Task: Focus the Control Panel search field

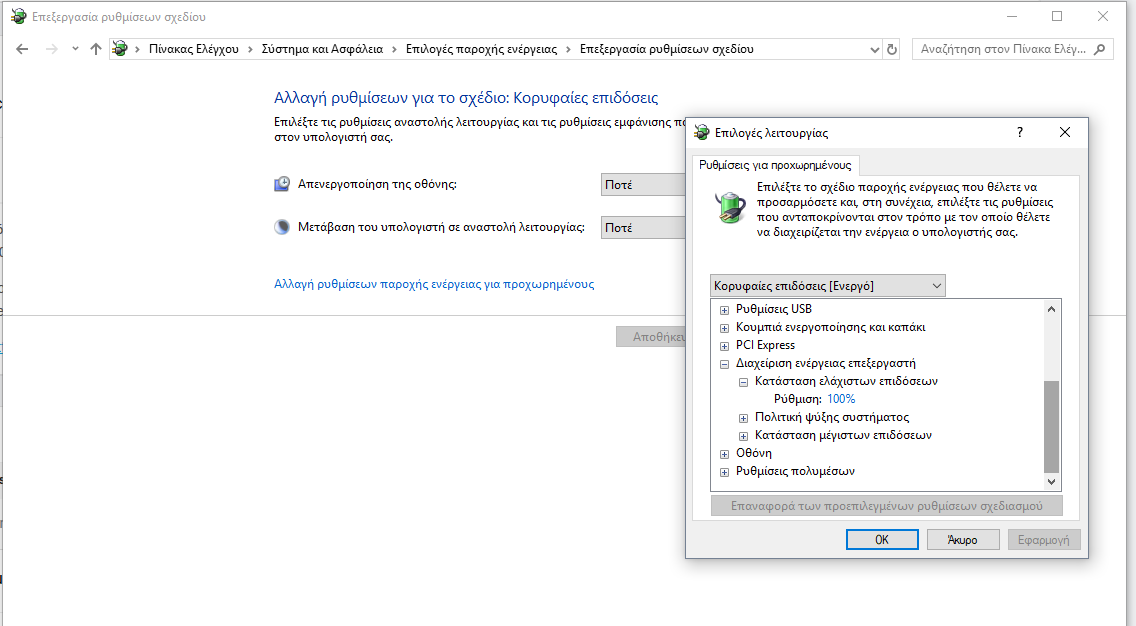Action: (x=1012, y=49)
